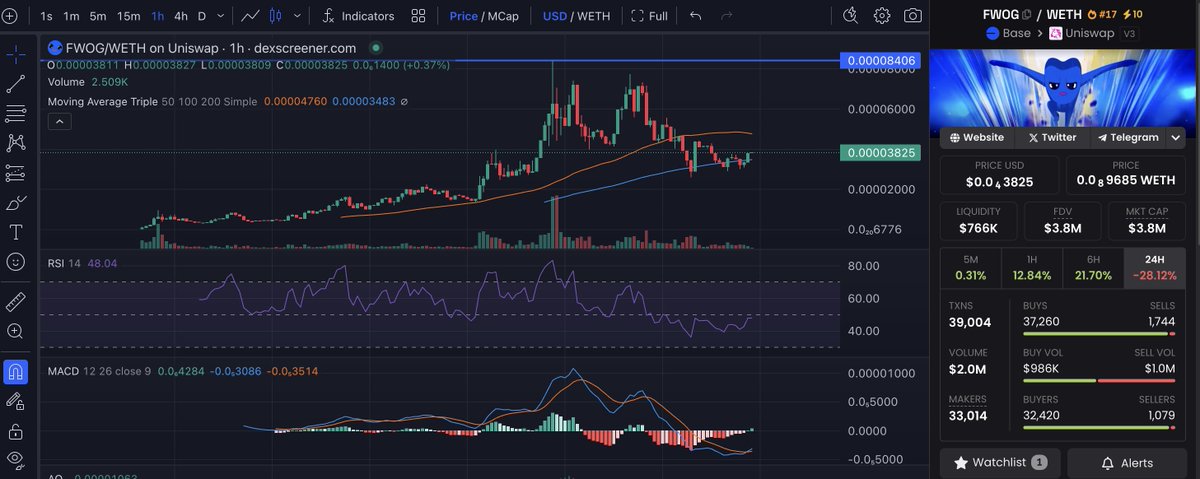Select the 15m timeframe

tap(128, 16)
